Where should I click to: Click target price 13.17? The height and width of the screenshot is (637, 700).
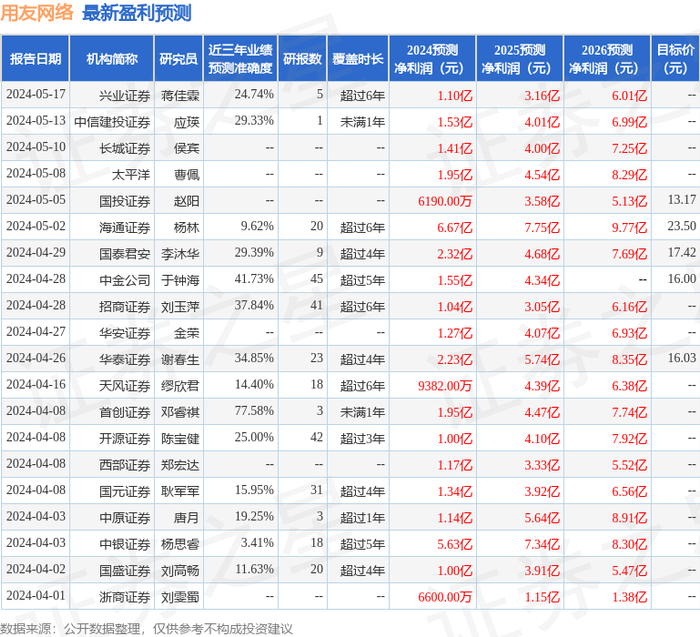tap(682, 200)
